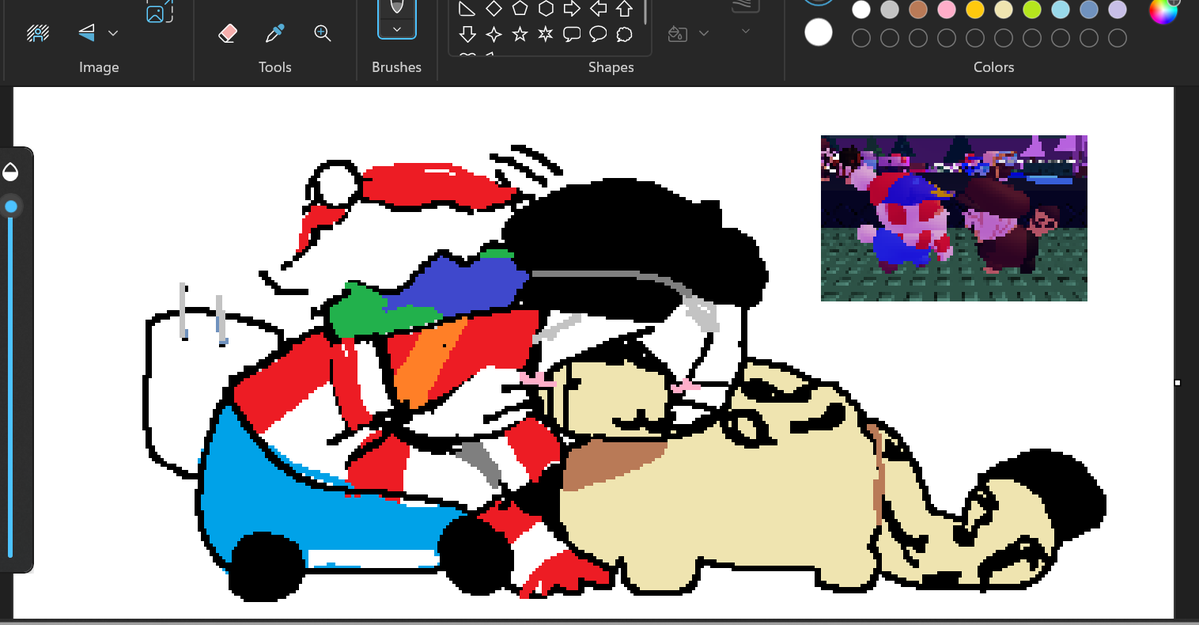Screen dimensions: 1199x625
Task: Pick the steel blue palette color
Action: [x=1089, y=10]
